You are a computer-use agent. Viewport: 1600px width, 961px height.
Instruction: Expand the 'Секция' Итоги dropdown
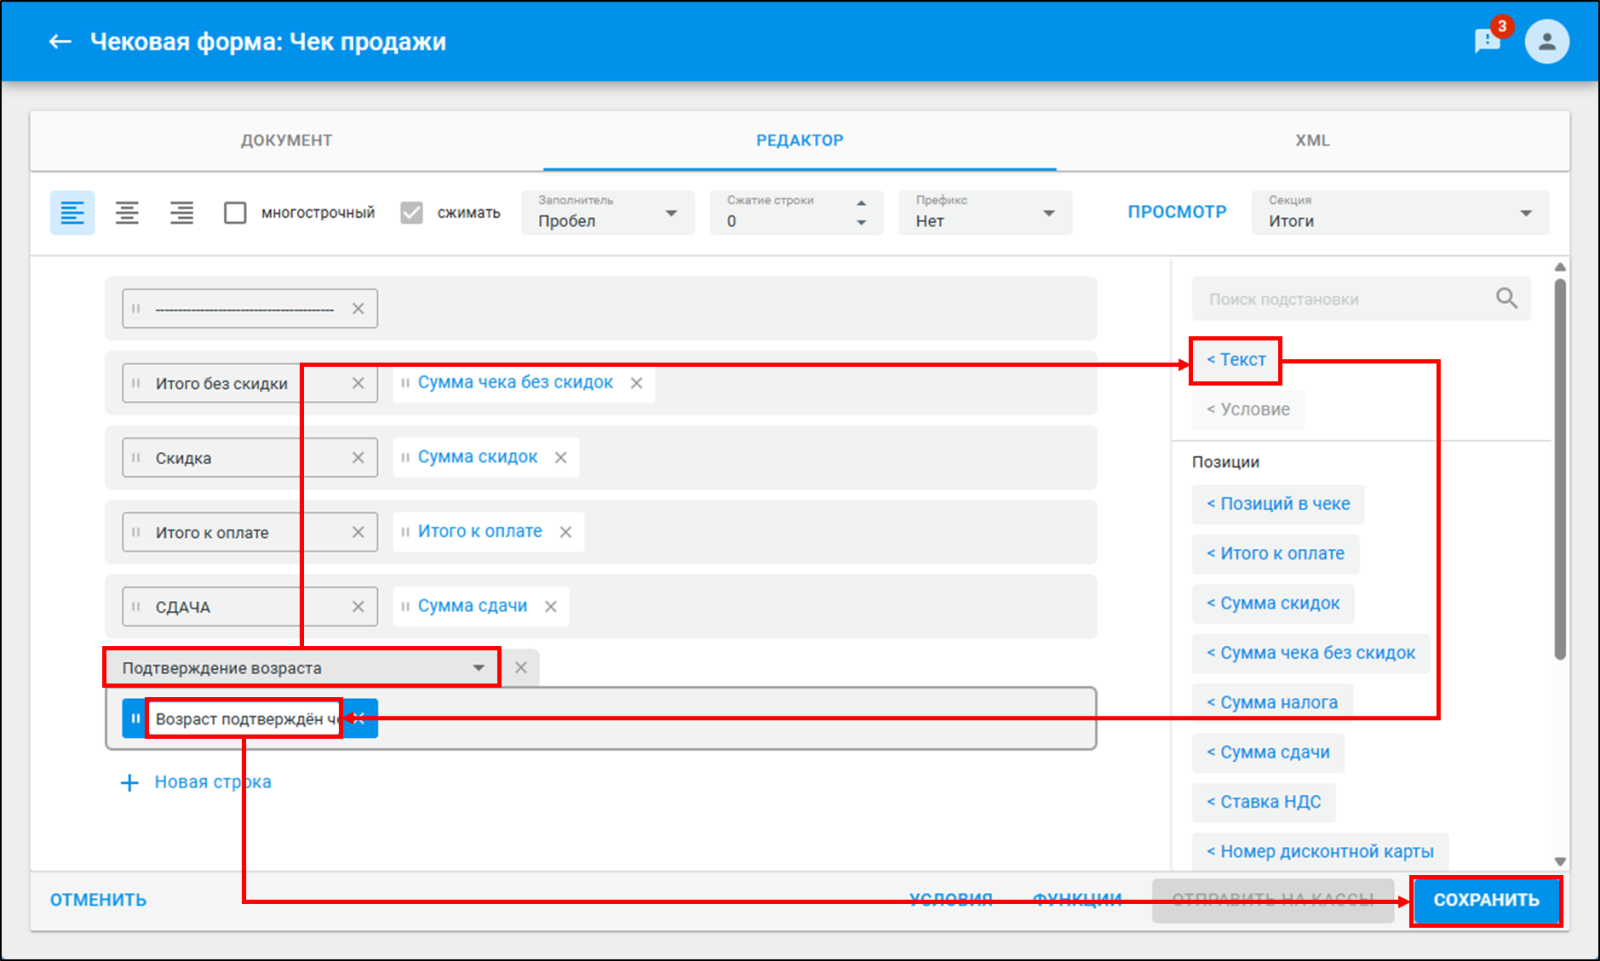(1400, 213)
